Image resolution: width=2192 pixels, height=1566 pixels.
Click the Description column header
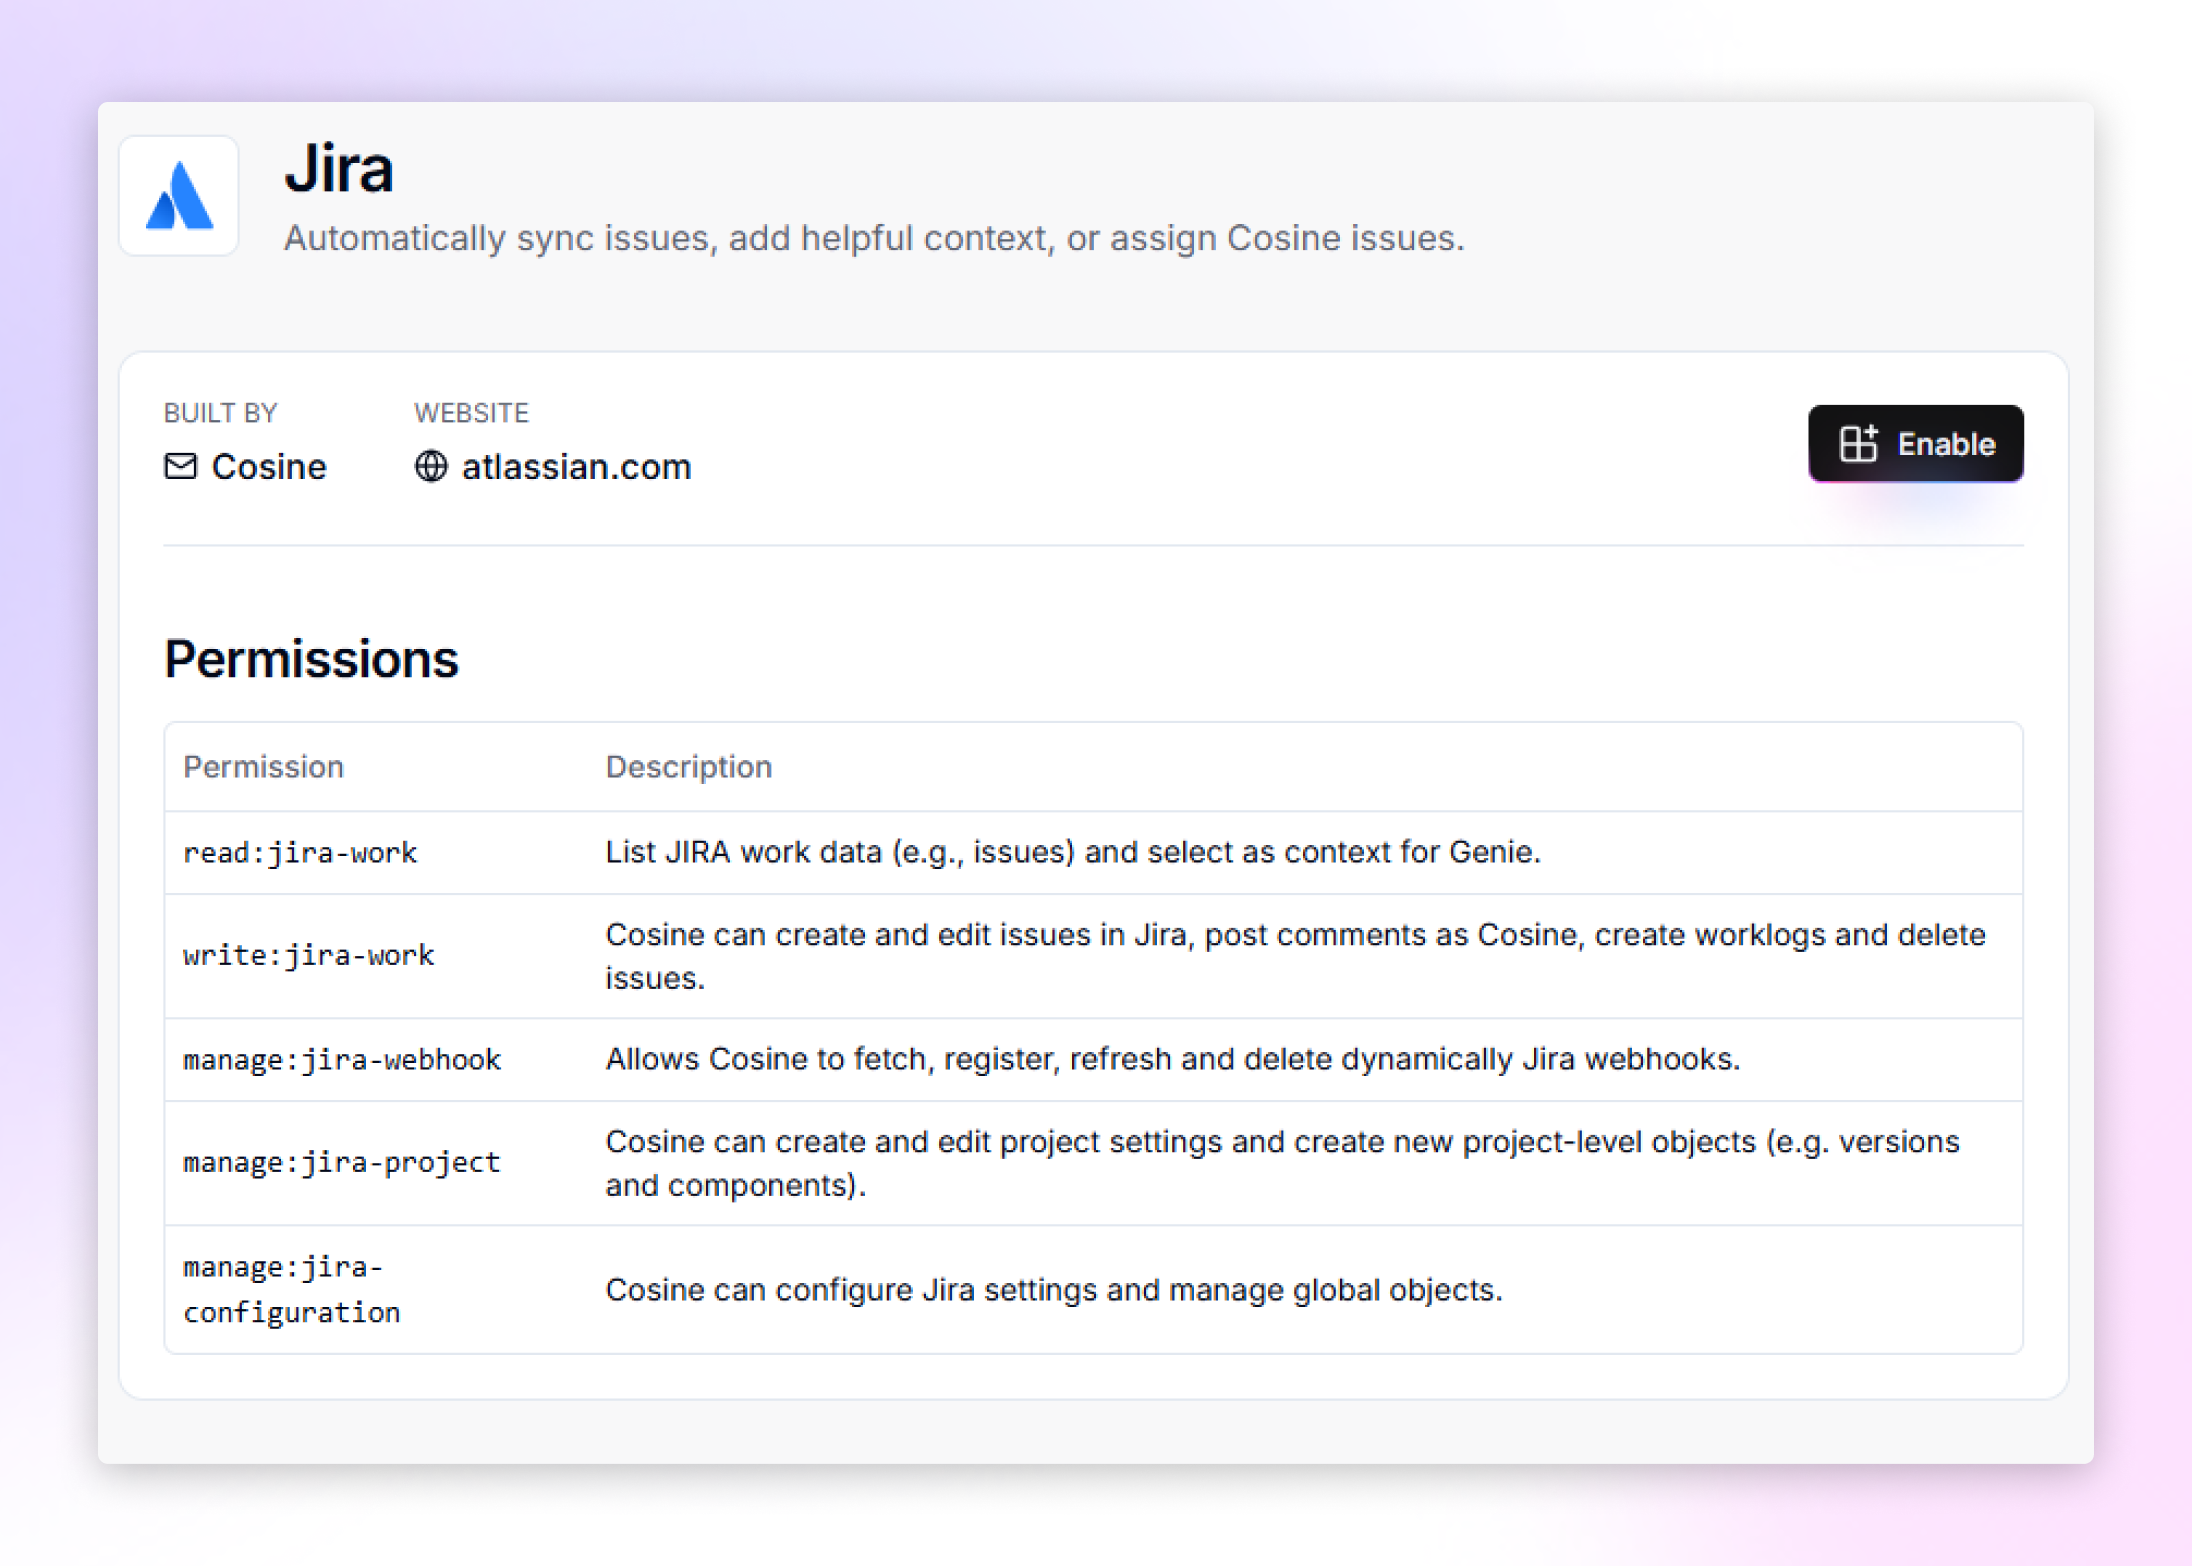coord(688,766)
